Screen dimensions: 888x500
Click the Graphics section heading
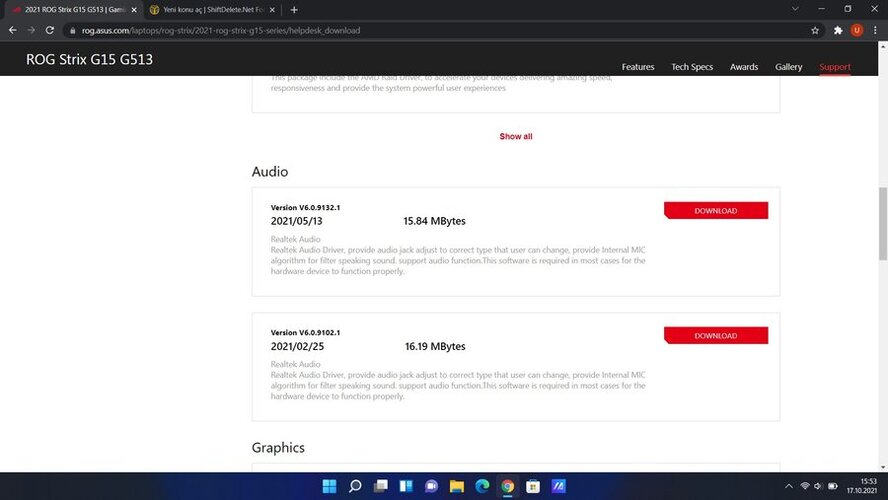tap(278, 447)
